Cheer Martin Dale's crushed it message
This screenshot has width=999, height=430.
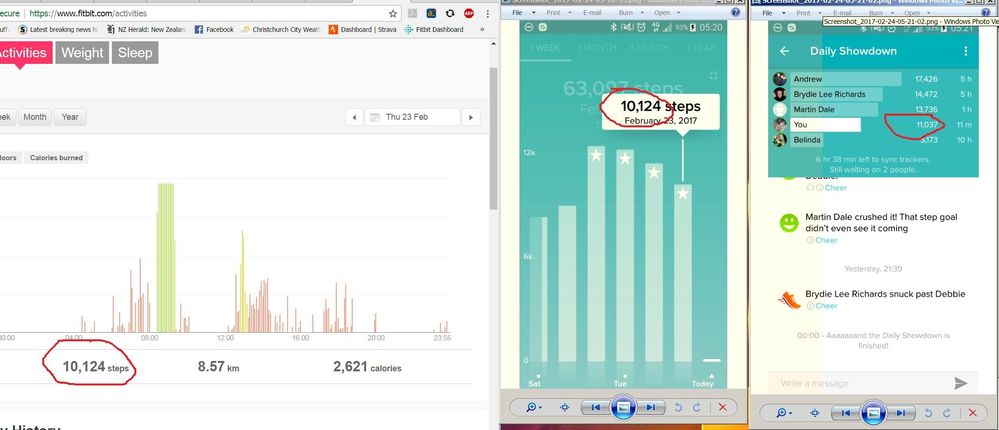[x=822, y=240]
